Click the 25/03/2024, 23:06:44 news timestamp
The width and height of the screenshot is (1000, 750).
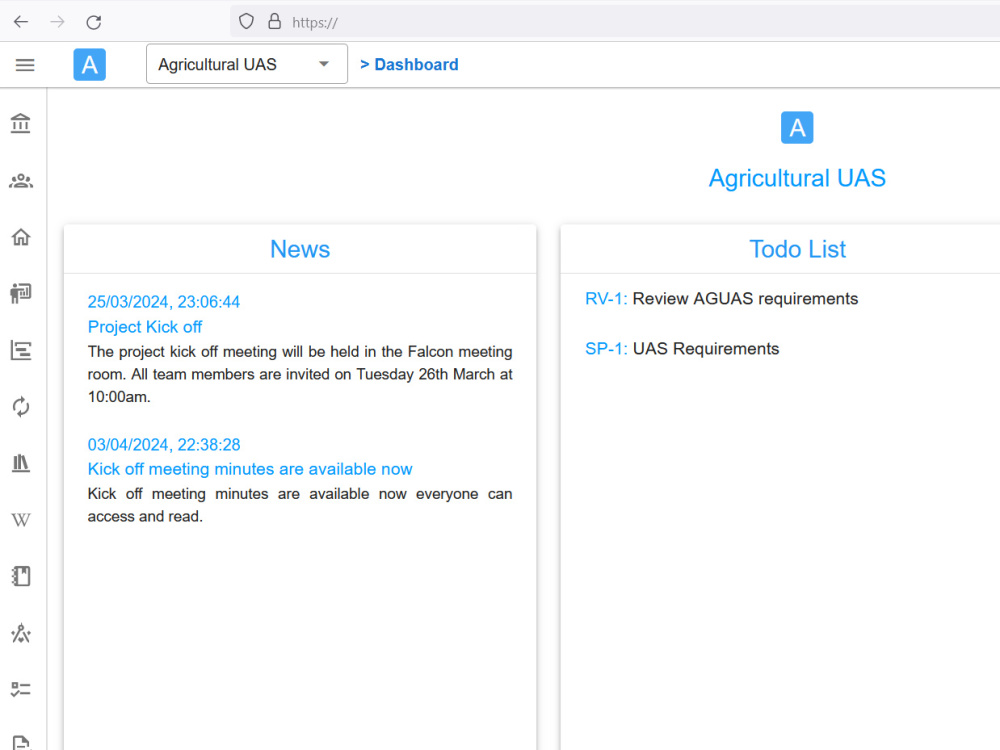click(x=164, y=302)
